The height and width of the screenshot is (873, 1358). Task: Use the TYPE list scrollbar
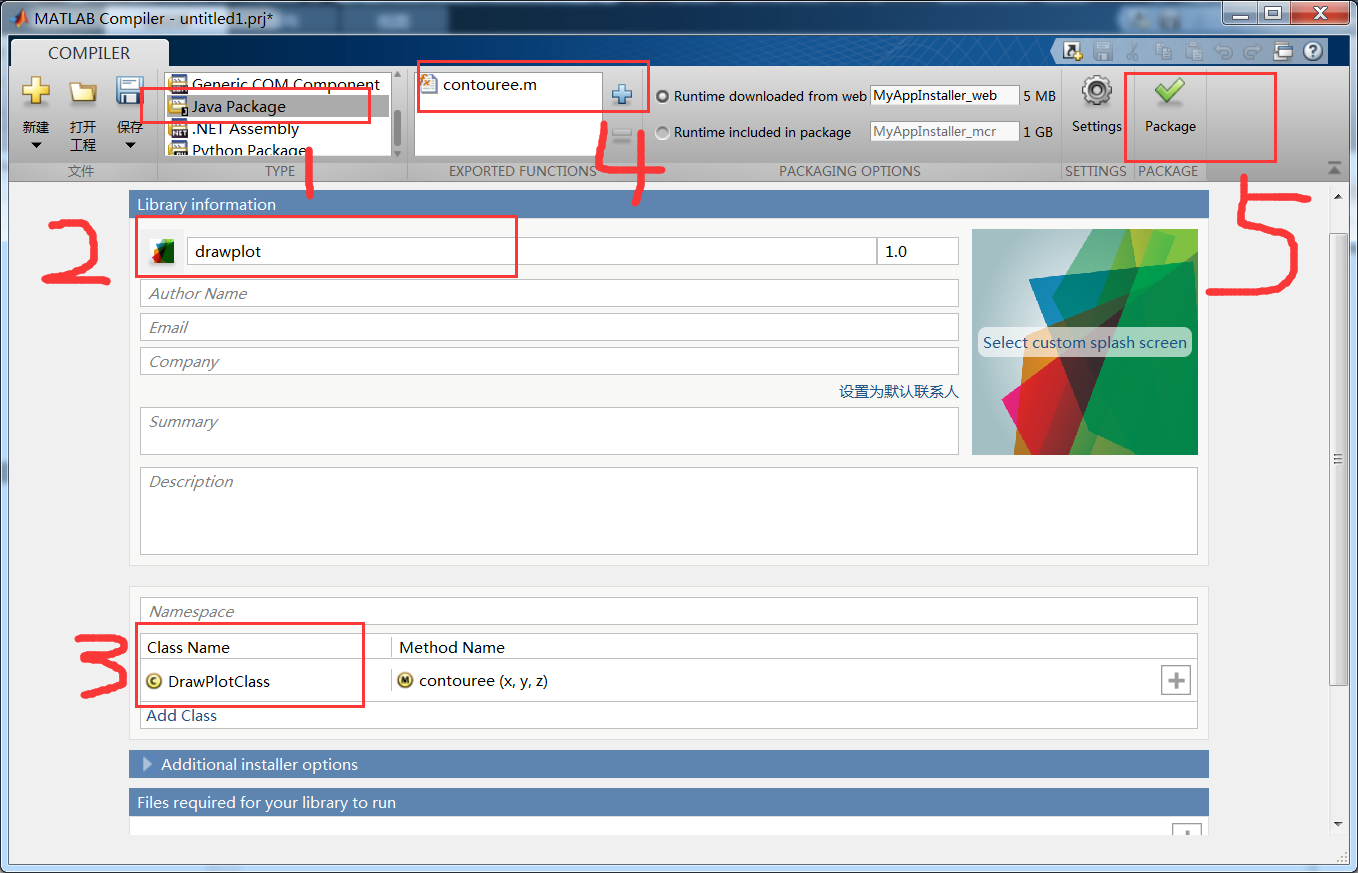(397, 127)
